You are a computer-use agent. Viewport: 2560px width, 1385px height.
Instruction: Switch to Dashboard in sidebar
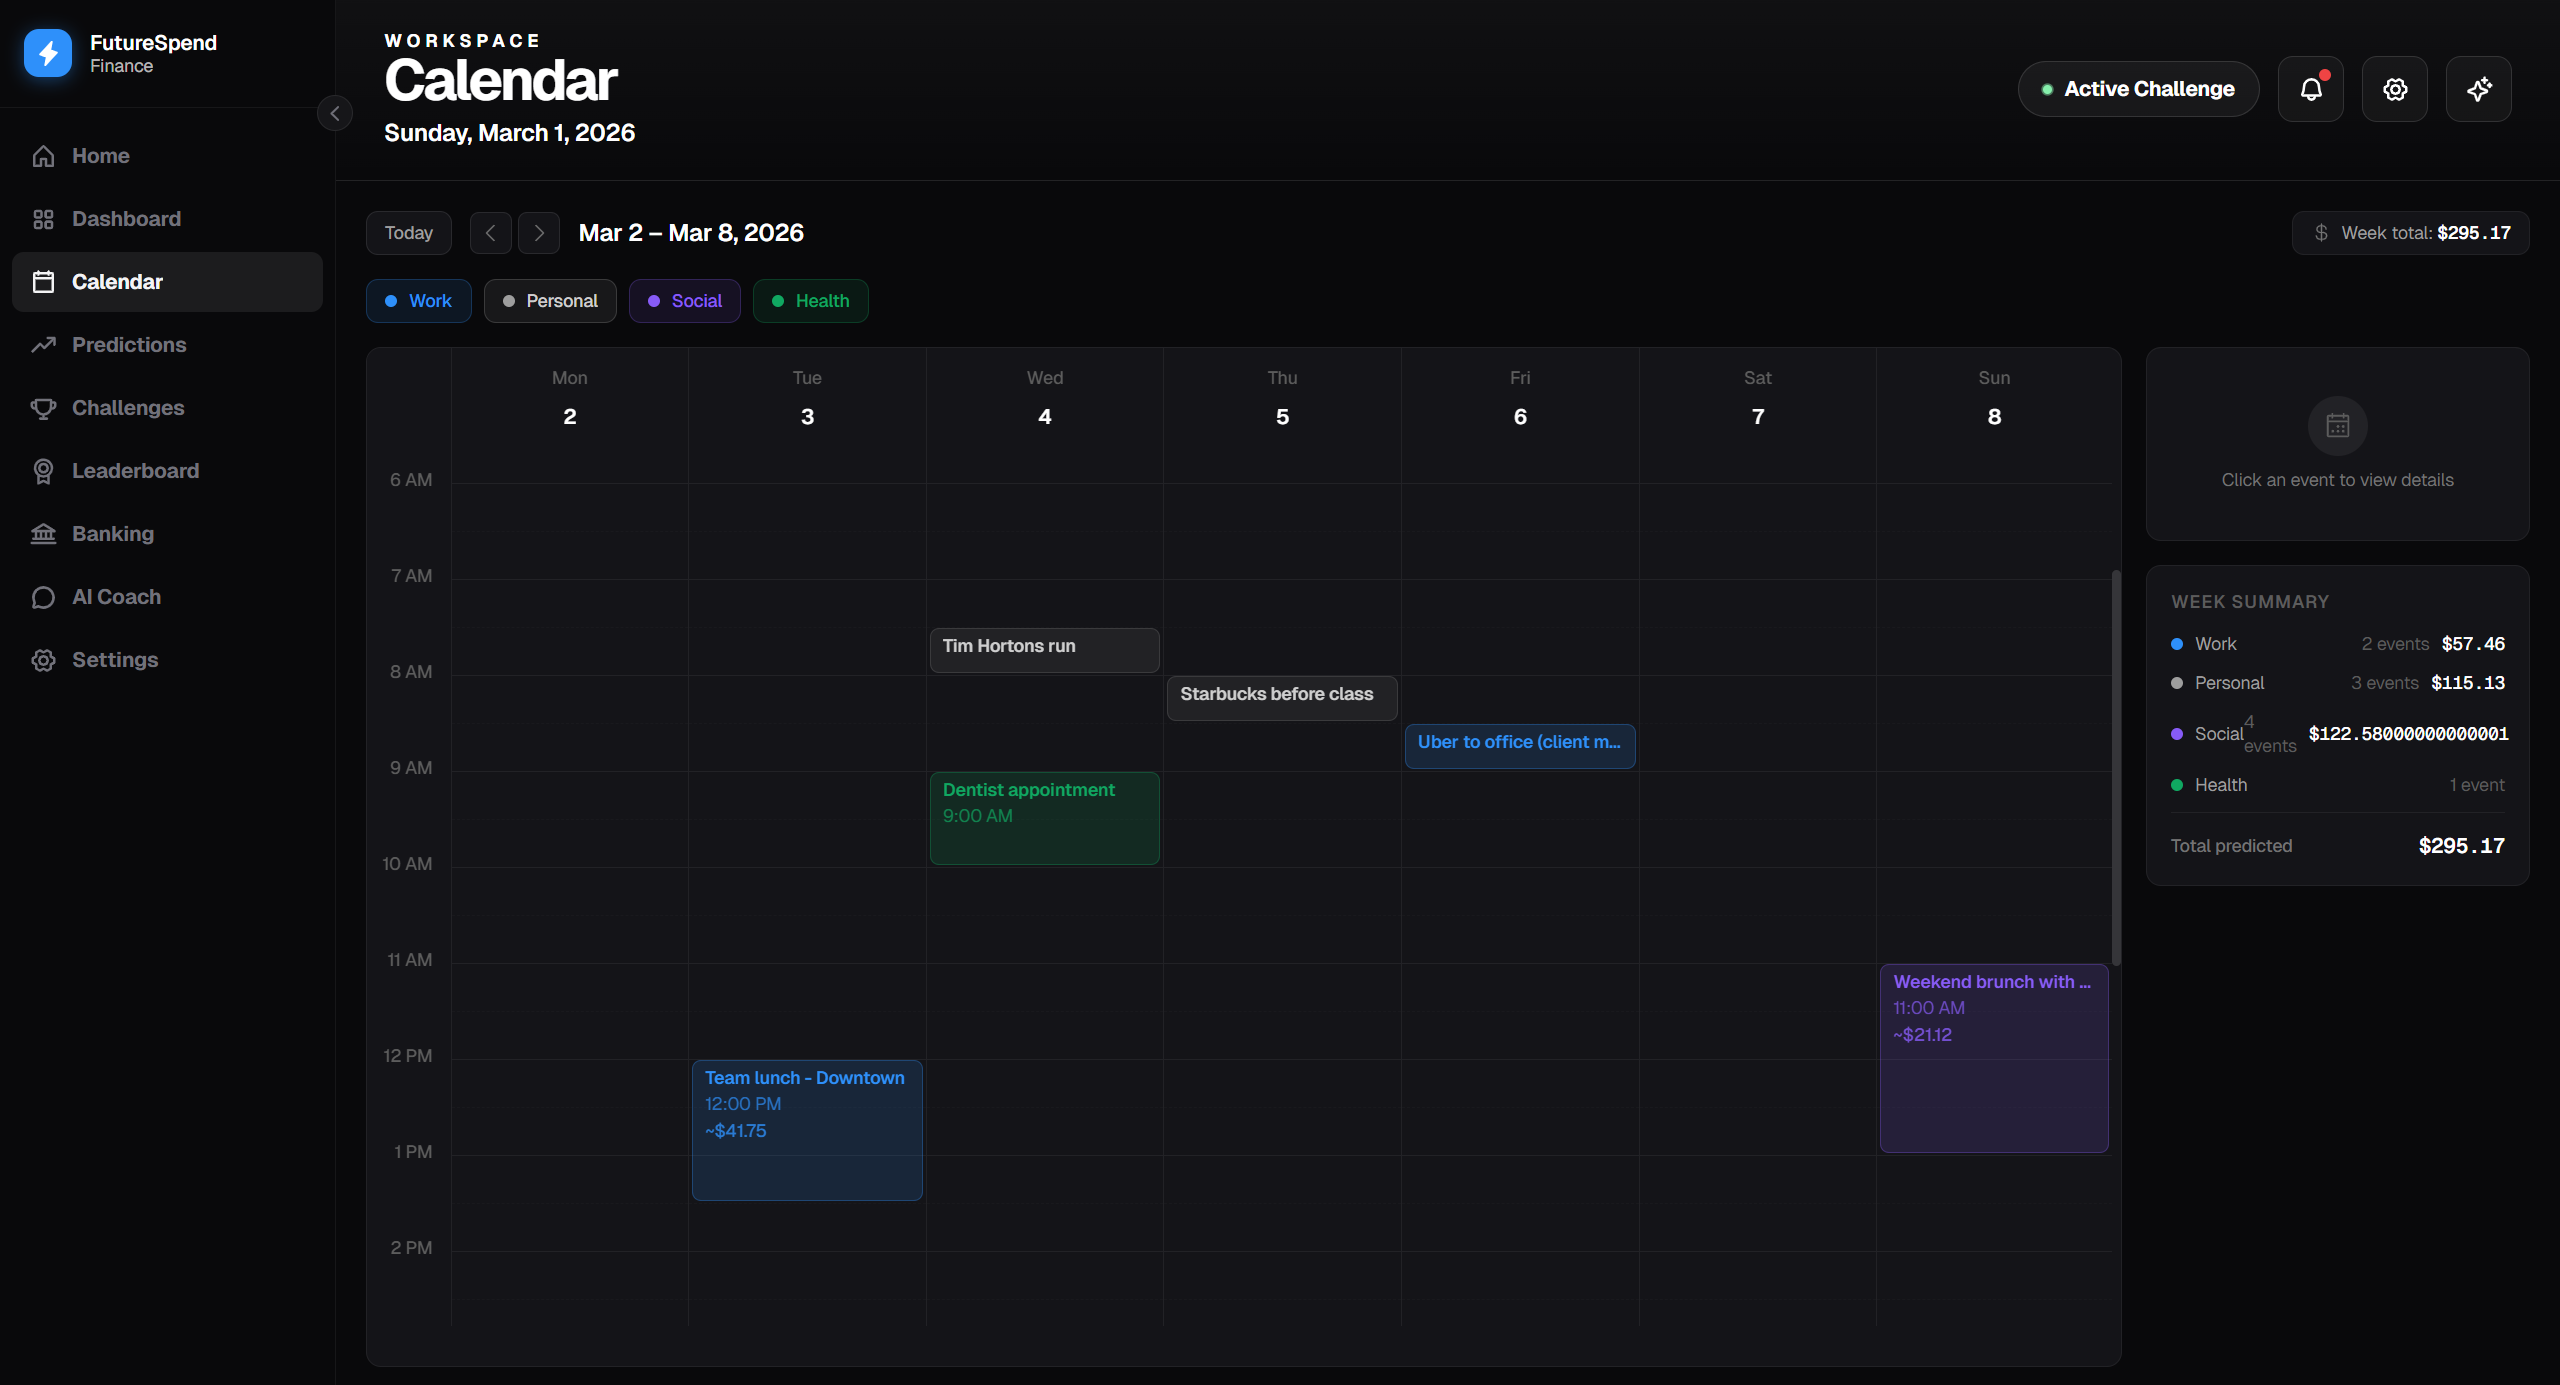[x=126, y=219]
